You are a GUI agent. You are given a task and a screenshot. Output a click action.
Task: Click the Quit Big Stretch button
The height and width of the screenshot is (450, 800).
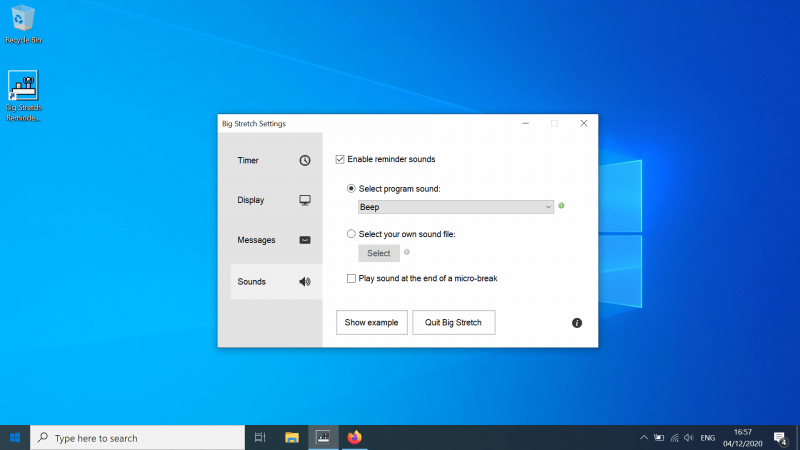pos(454,322)
